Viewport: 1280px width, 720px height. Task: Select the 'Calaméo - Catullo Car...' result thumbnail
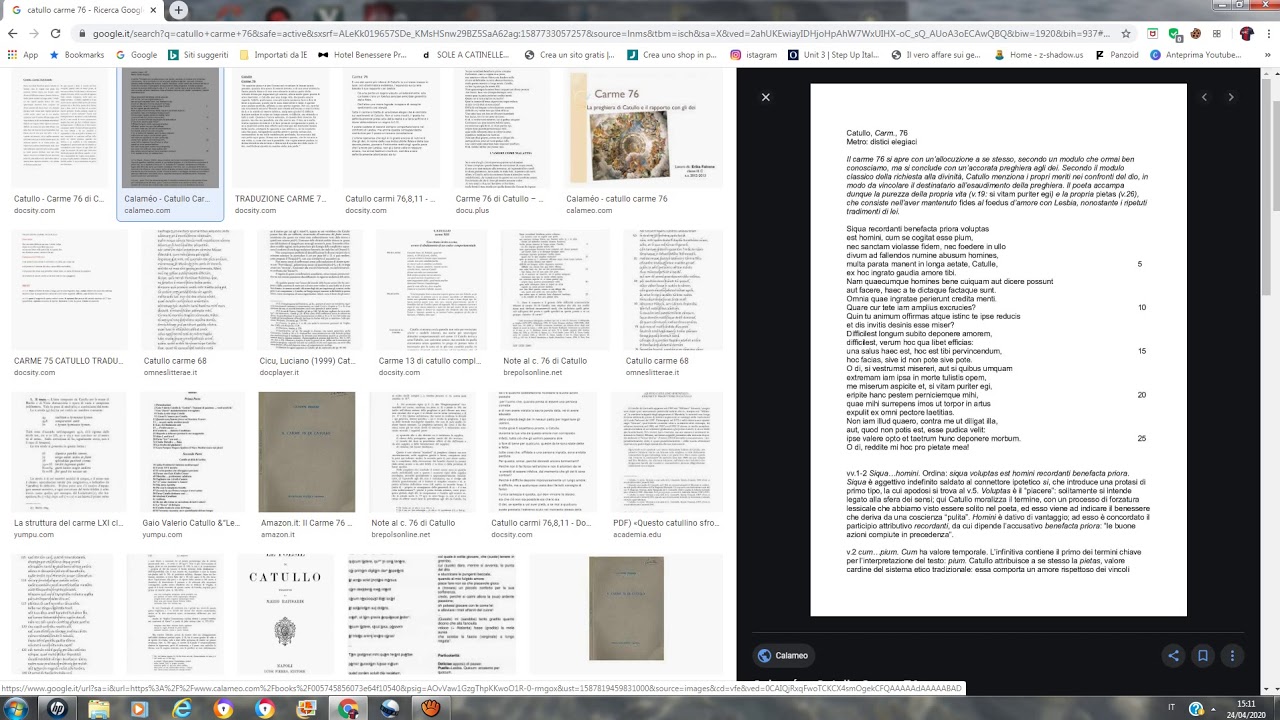168,129
